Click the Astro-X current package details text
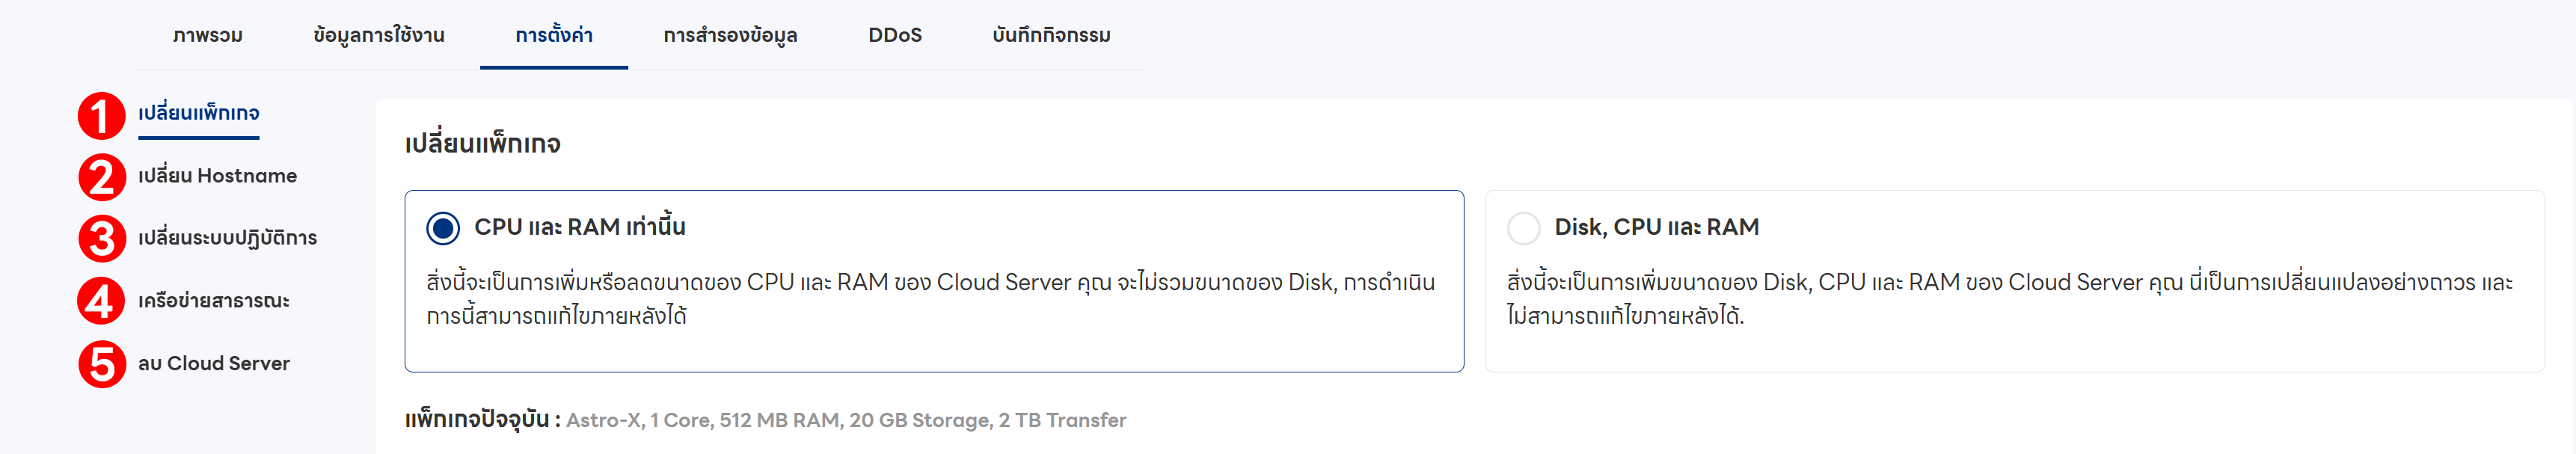Image resolution: width=2576 pixels, height=454 pixels. (846, 421)
